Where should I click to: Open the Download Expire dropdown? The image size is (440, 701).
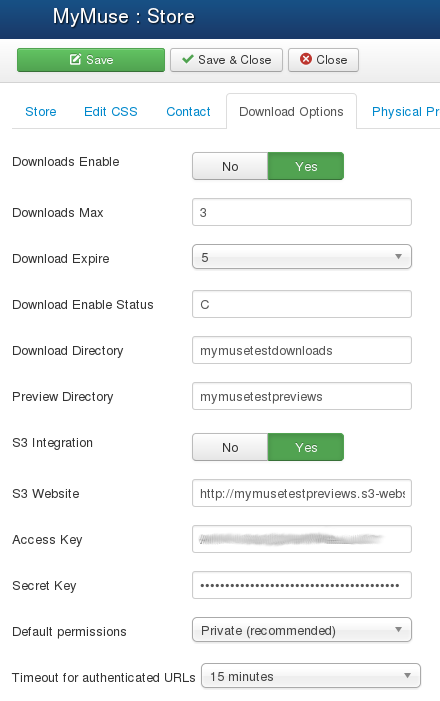[302, 257]
